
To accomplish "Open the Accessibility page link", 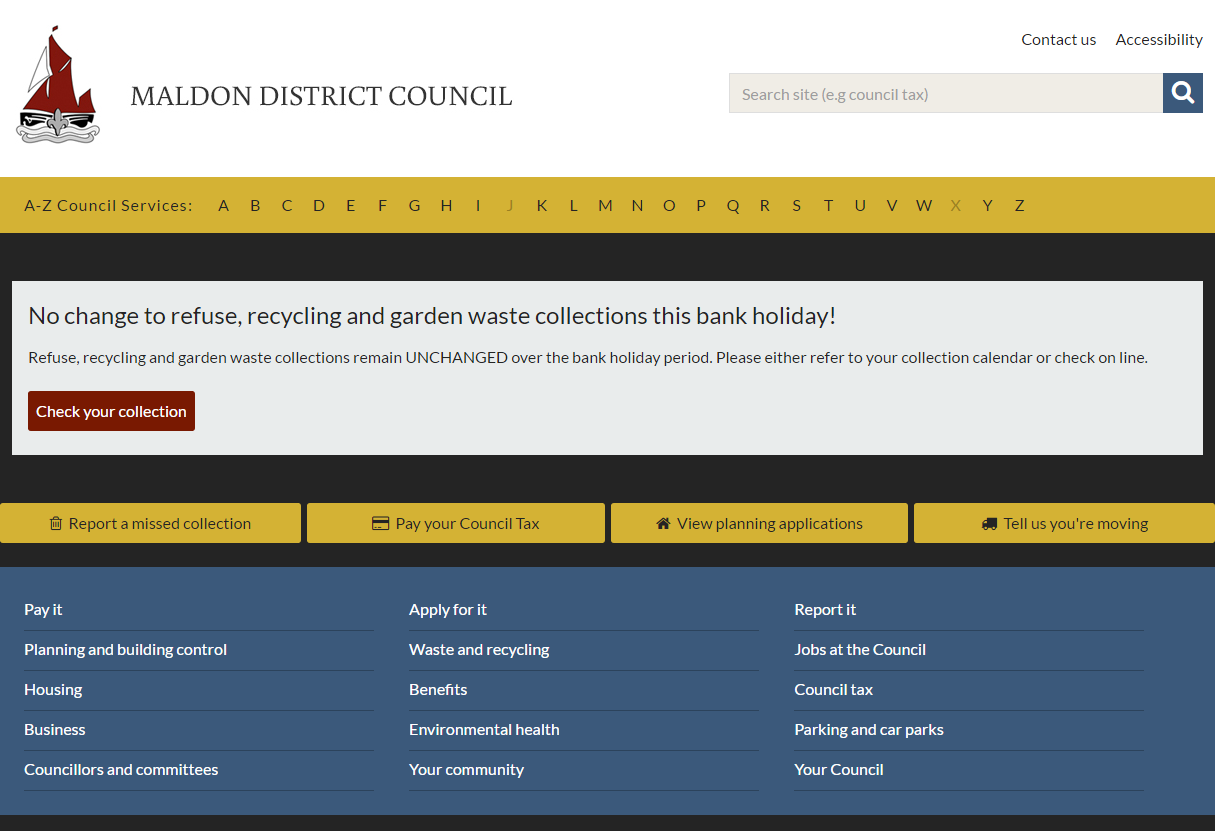I will pos(1158,40).
